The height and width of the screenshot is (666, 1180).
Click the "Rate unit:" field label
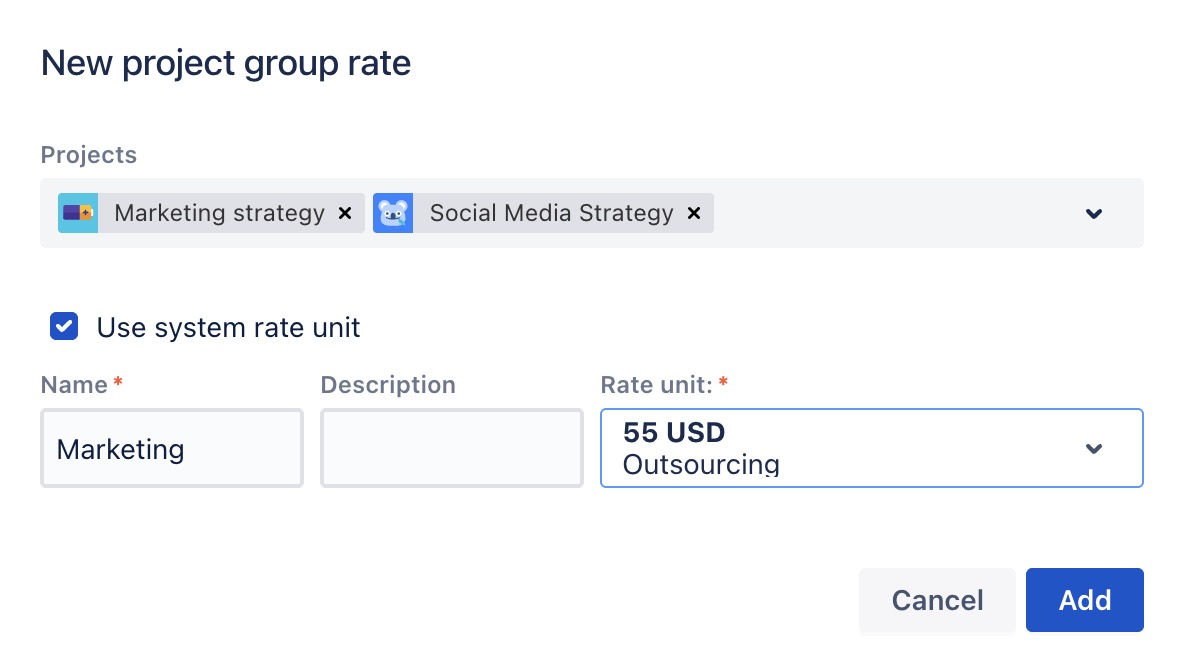[656, 385]
